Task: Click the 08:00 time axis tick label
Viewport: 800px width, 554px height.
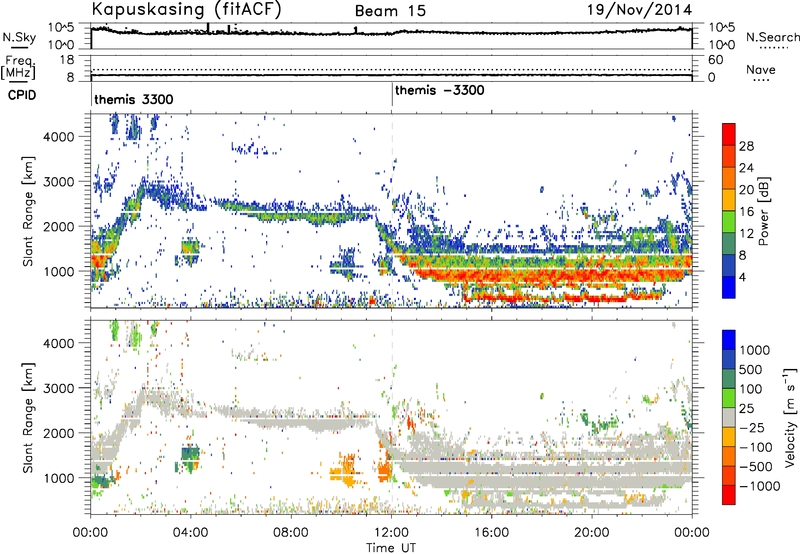Action: point(291,533)
